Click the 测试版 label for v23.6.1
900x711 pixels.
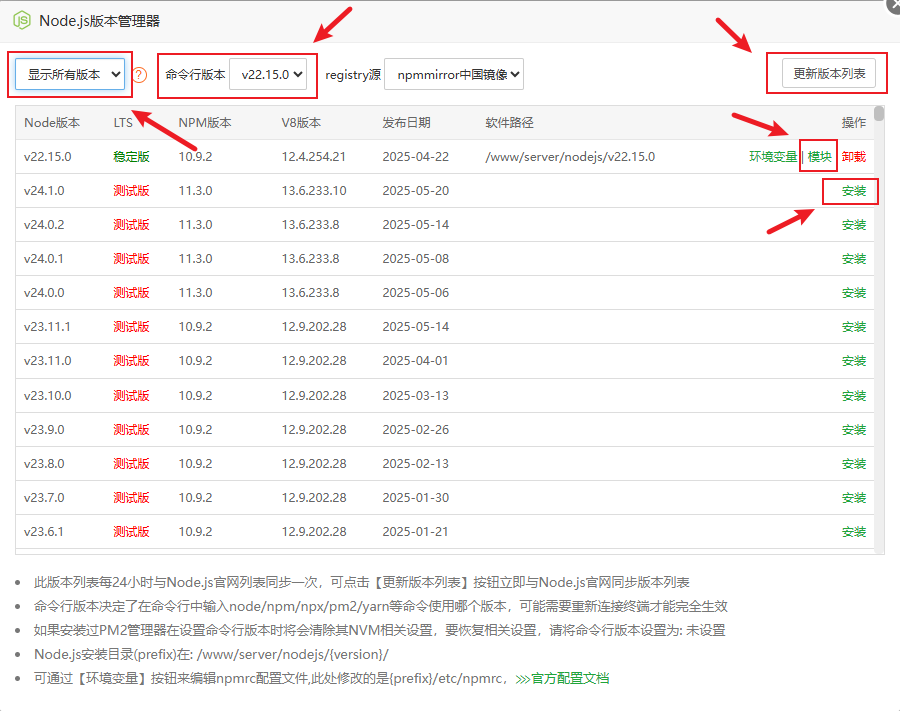131,531
